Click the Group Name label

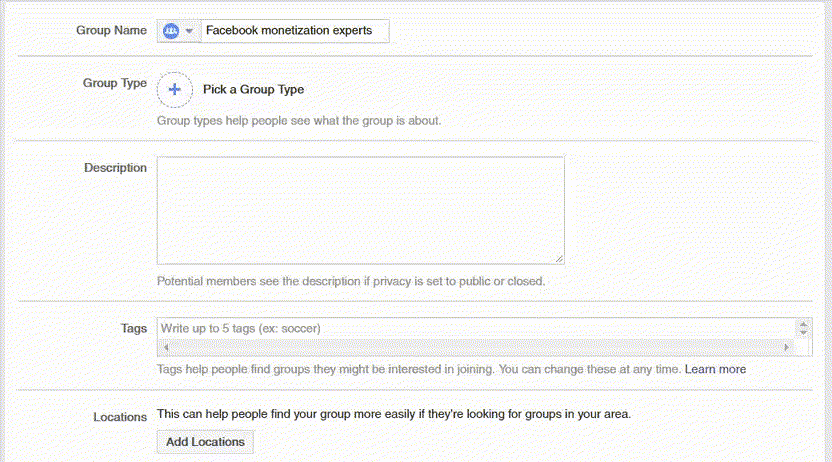pyautogui.click(x=111, y=30)
